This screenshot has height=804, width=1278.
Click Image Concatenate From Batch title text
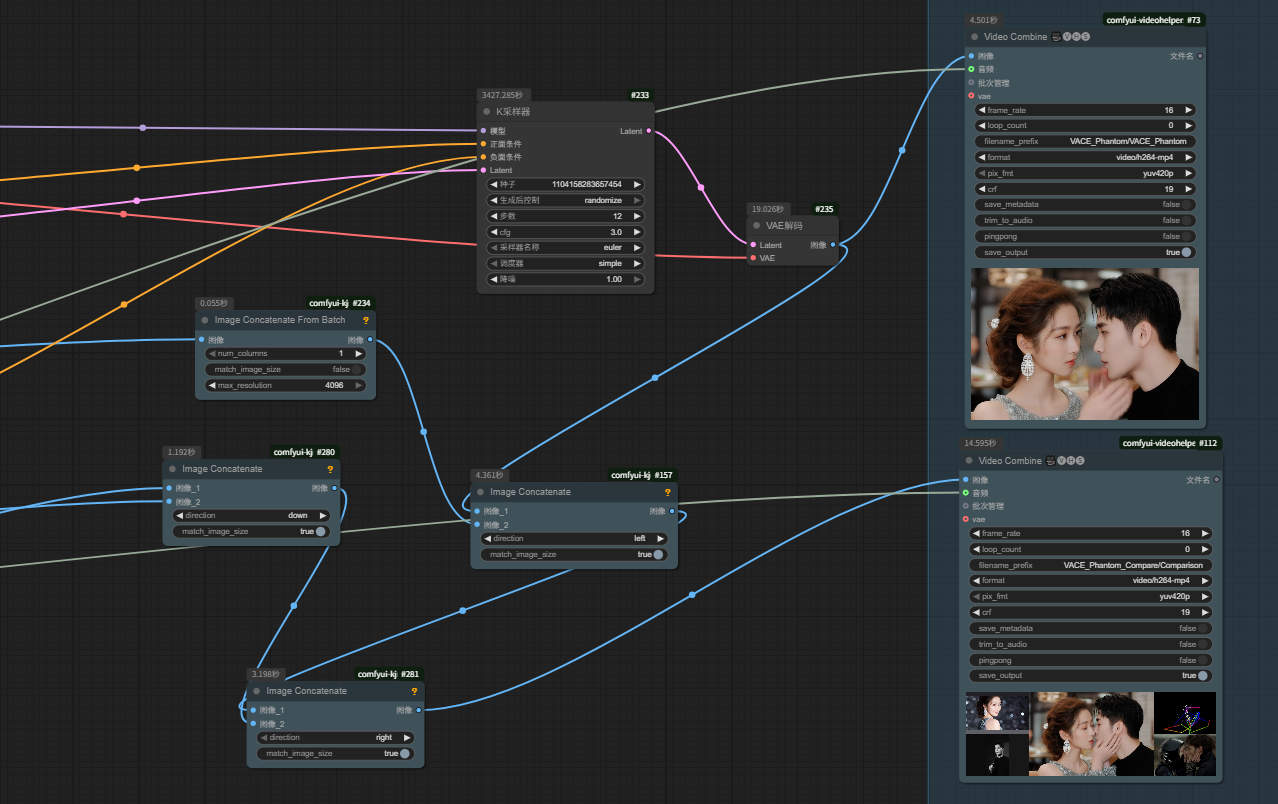point(280,320)
